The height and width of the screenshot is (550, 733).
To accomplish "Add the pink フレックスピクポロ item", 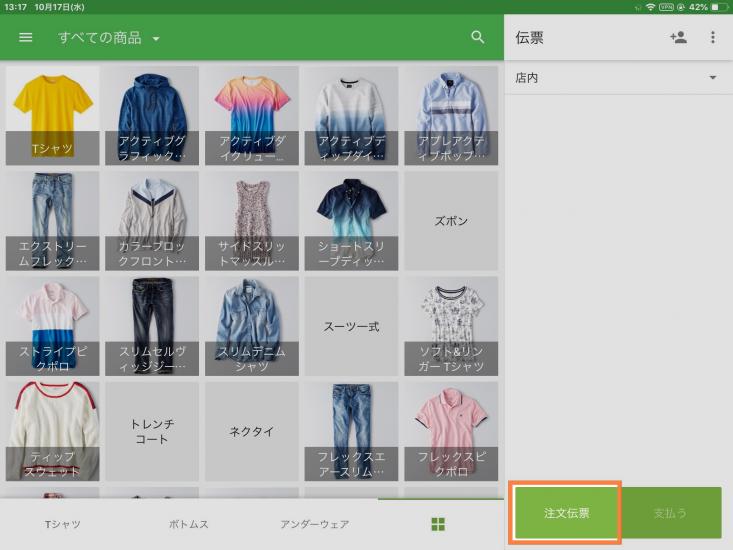I will tap(451, 431).
